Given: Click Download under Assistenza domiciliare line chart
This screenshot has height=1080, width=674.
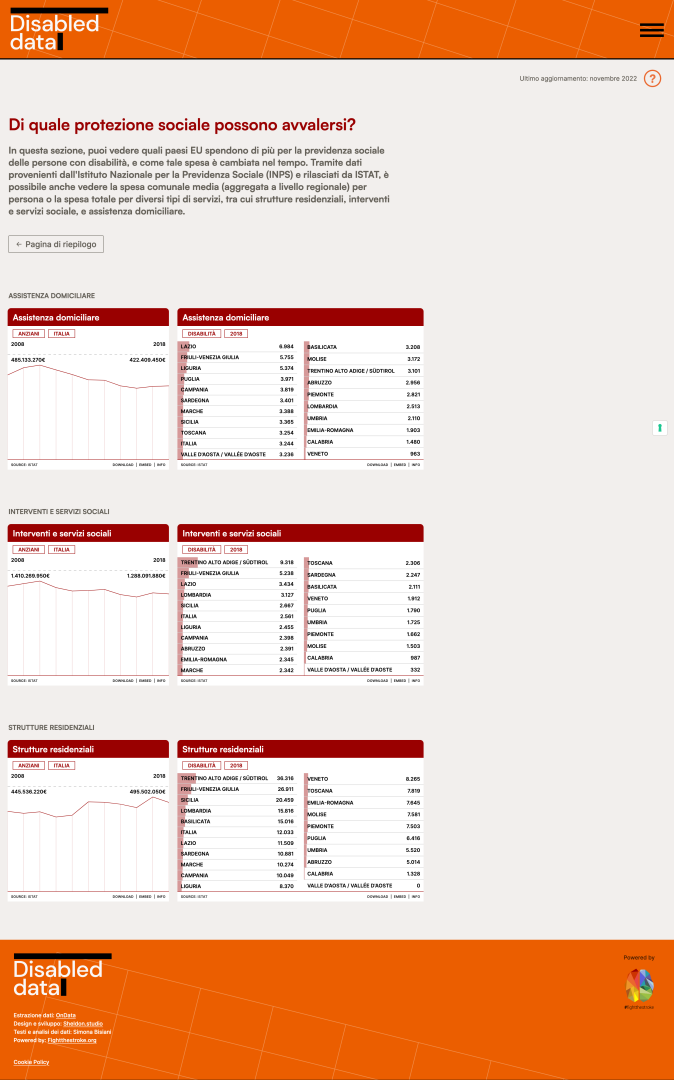Looking at the screenshot, I should pyautogui.click(x=123, y=465).
